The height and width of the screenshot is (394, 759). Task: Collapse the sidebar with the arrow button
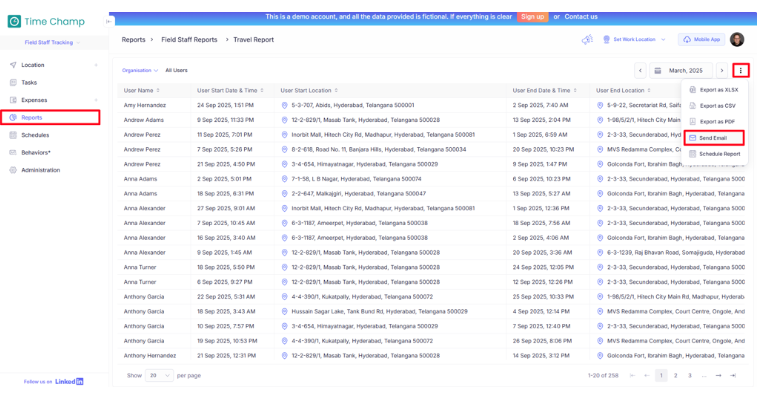click(x=108, y=21)
